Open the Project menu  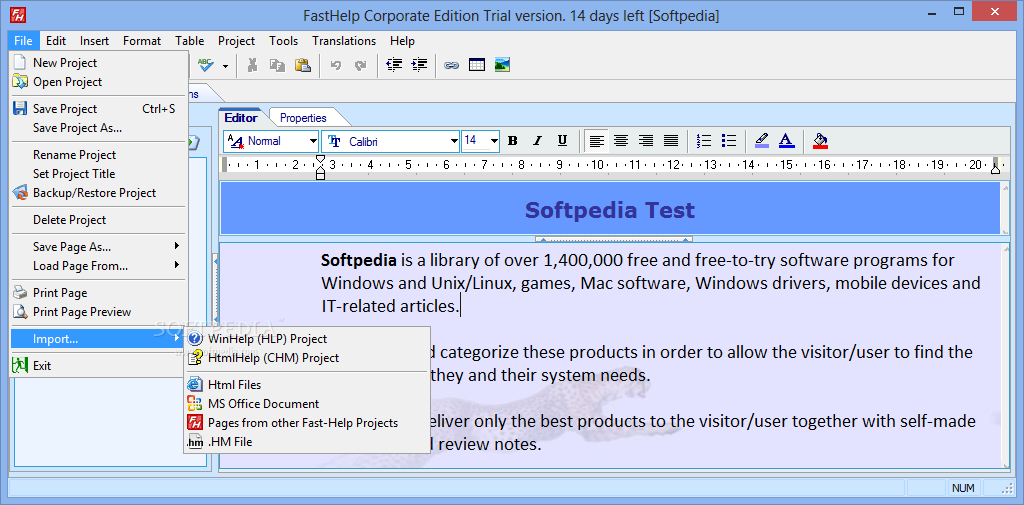236,41
